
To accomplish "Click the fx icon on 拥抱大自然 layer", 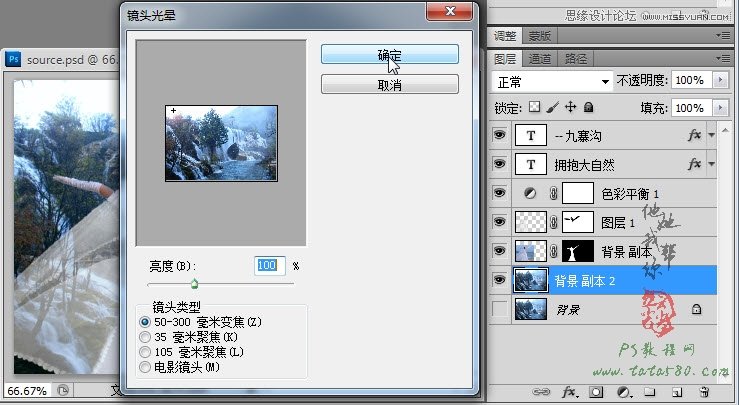I will click(694, 164).
